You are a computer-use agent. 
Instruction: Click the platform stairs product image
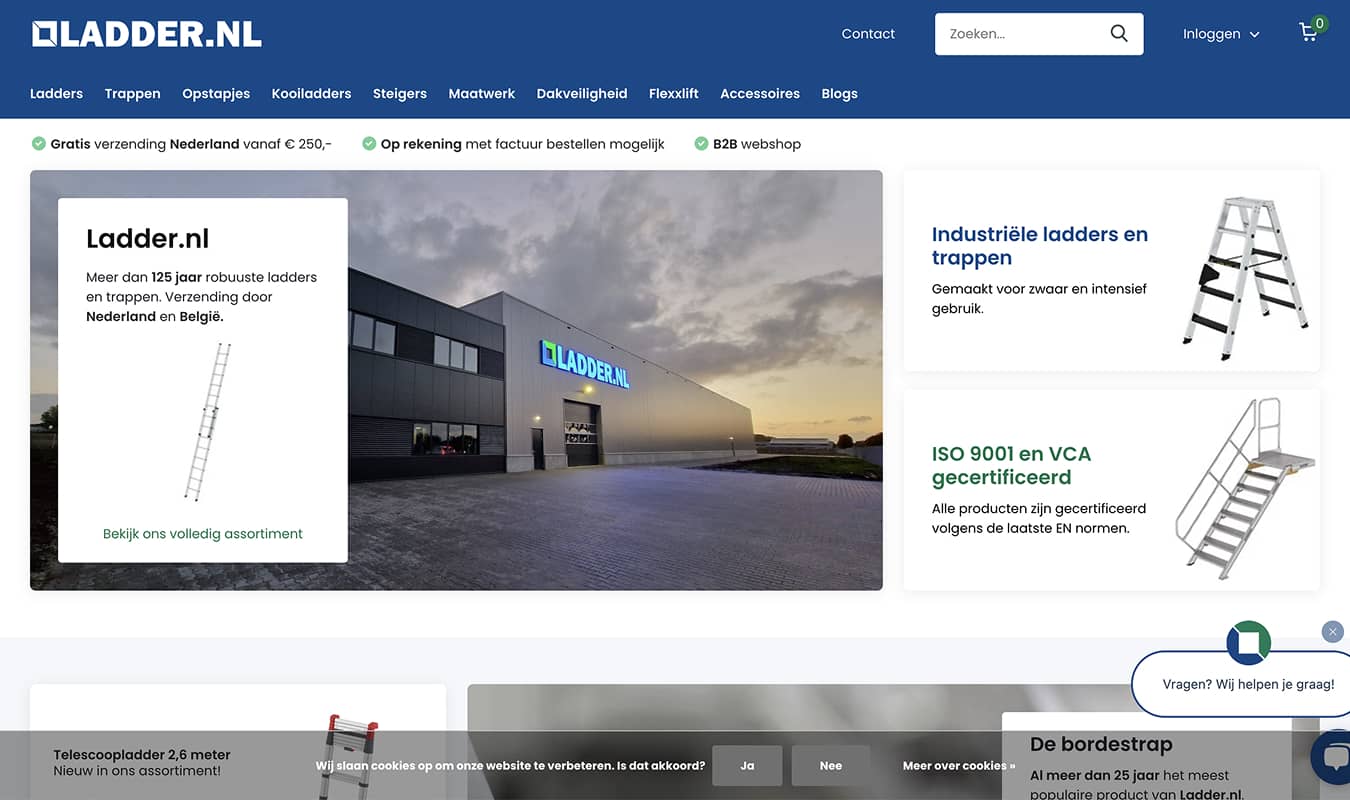1245,488
